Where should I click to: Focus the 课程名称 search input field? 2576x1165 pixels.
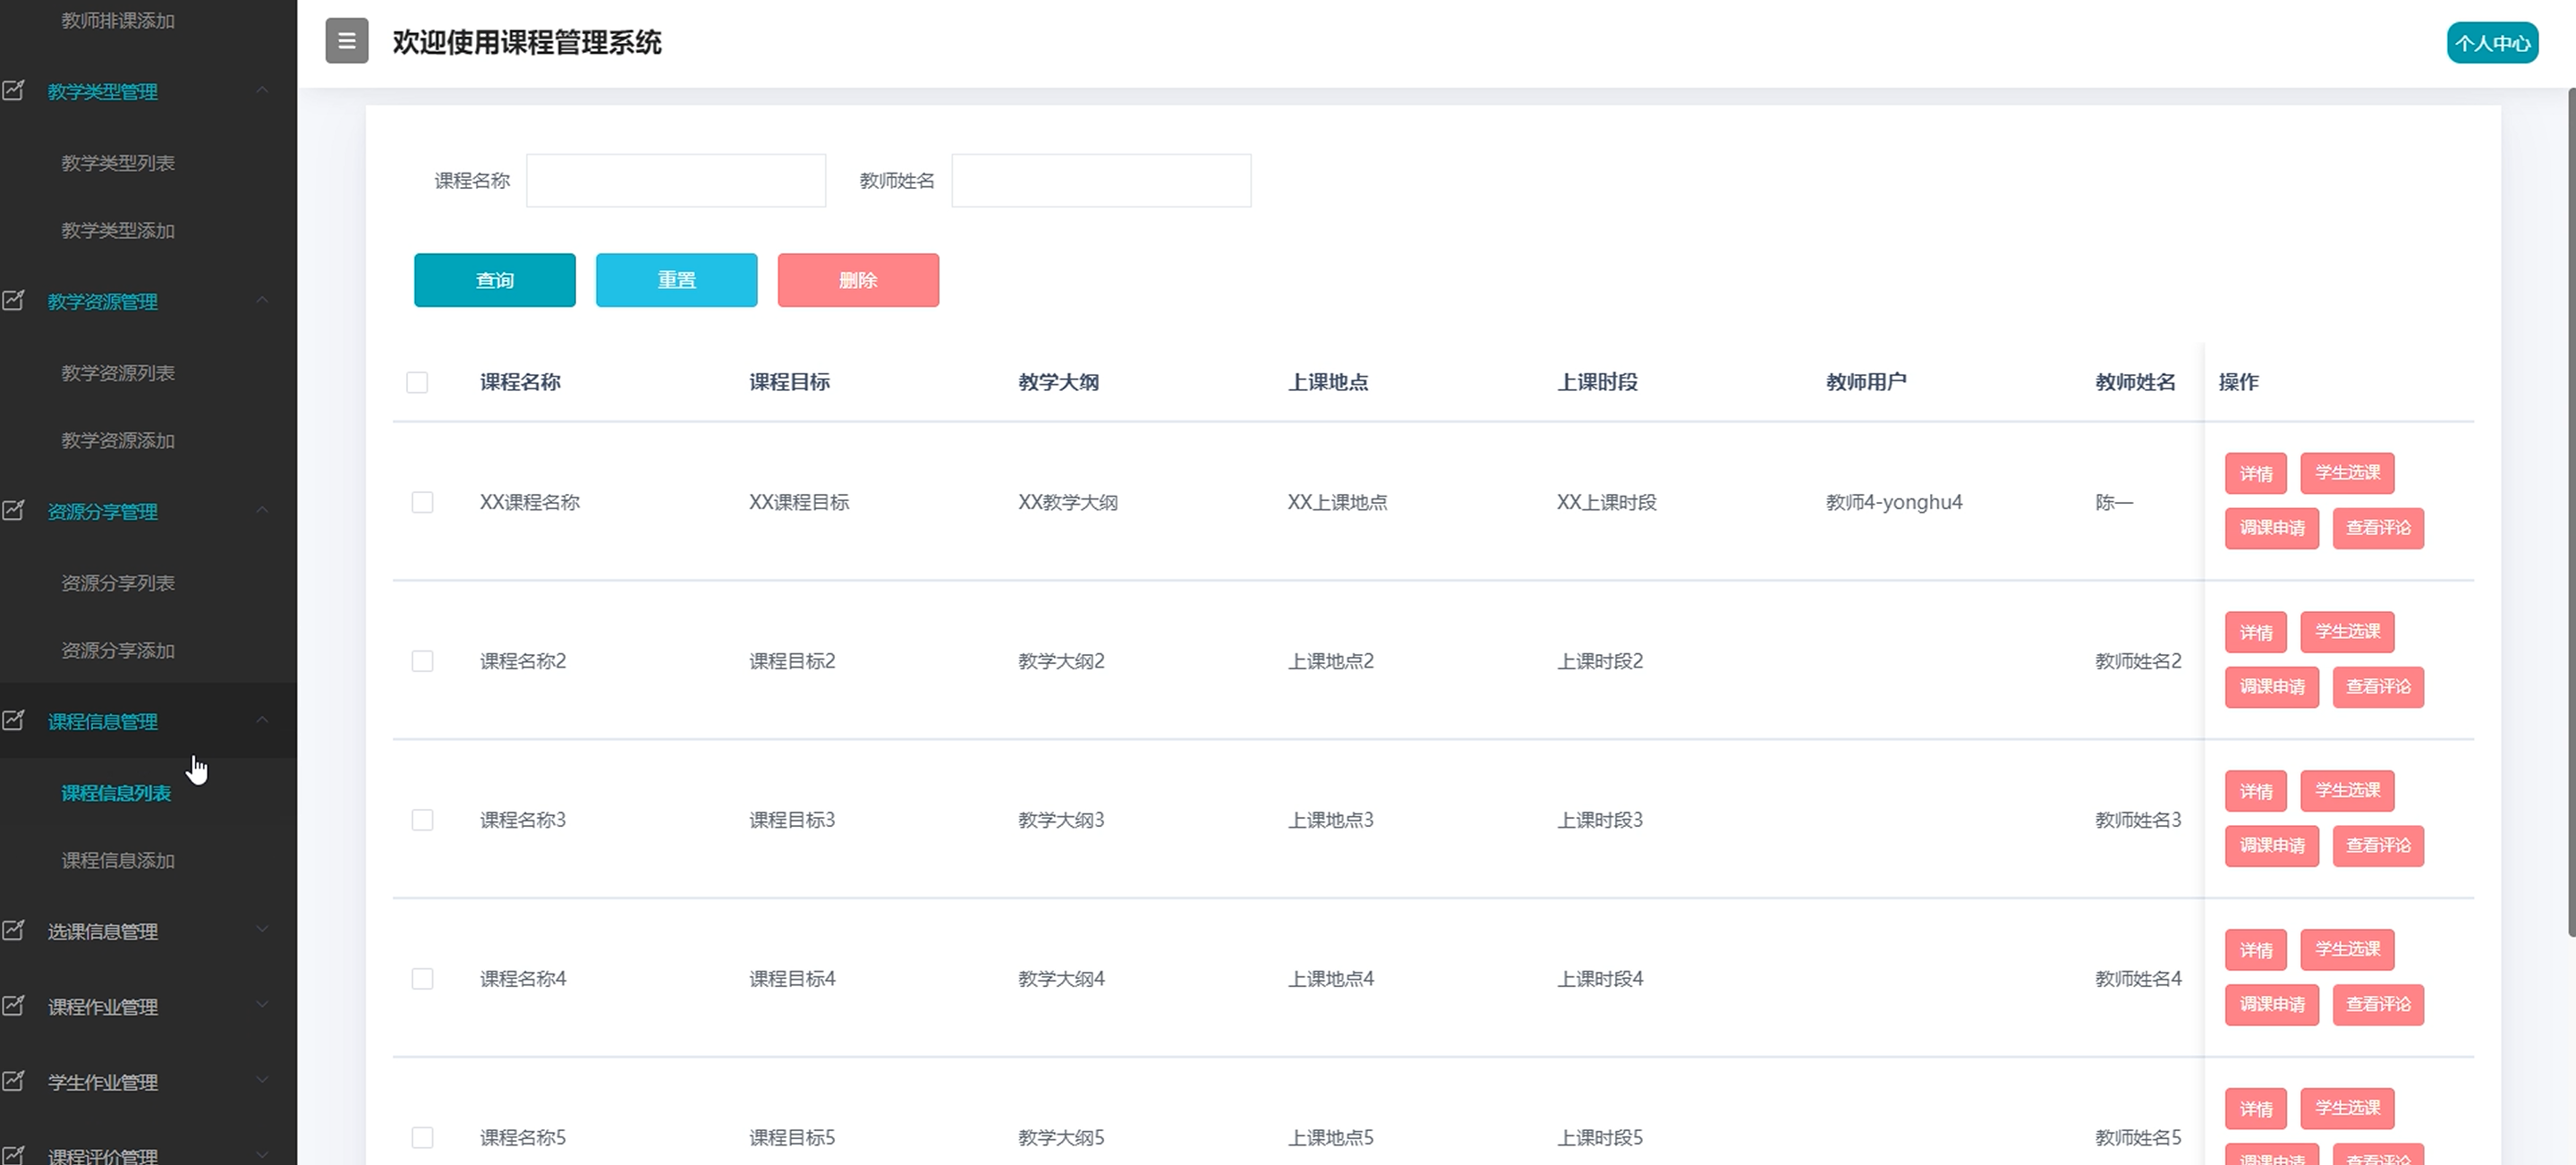click(676, 181)
